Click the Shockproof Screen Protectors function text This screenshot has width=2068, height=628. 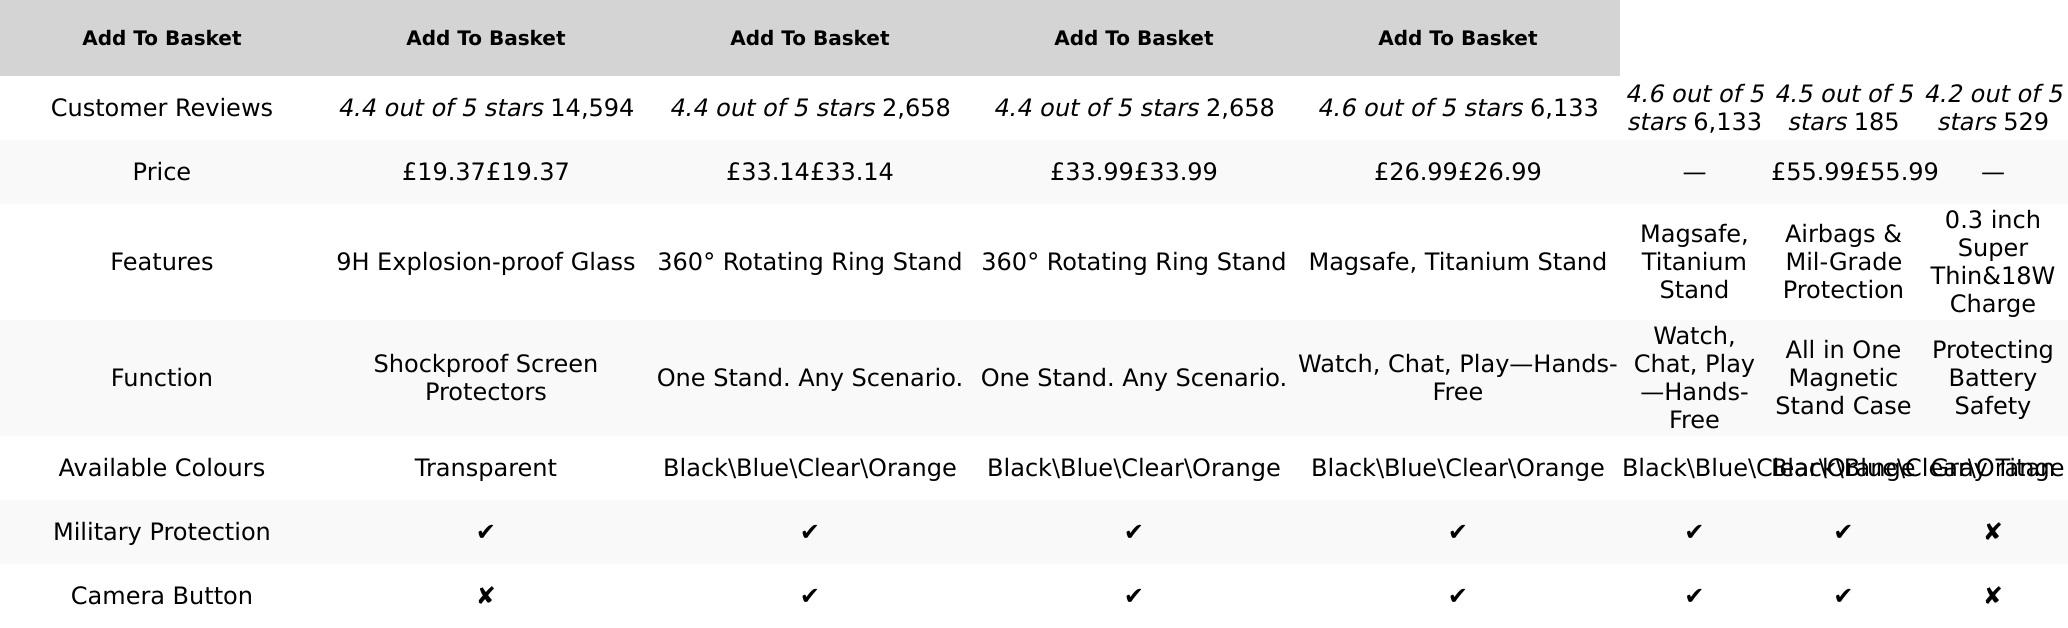(486, 378)
